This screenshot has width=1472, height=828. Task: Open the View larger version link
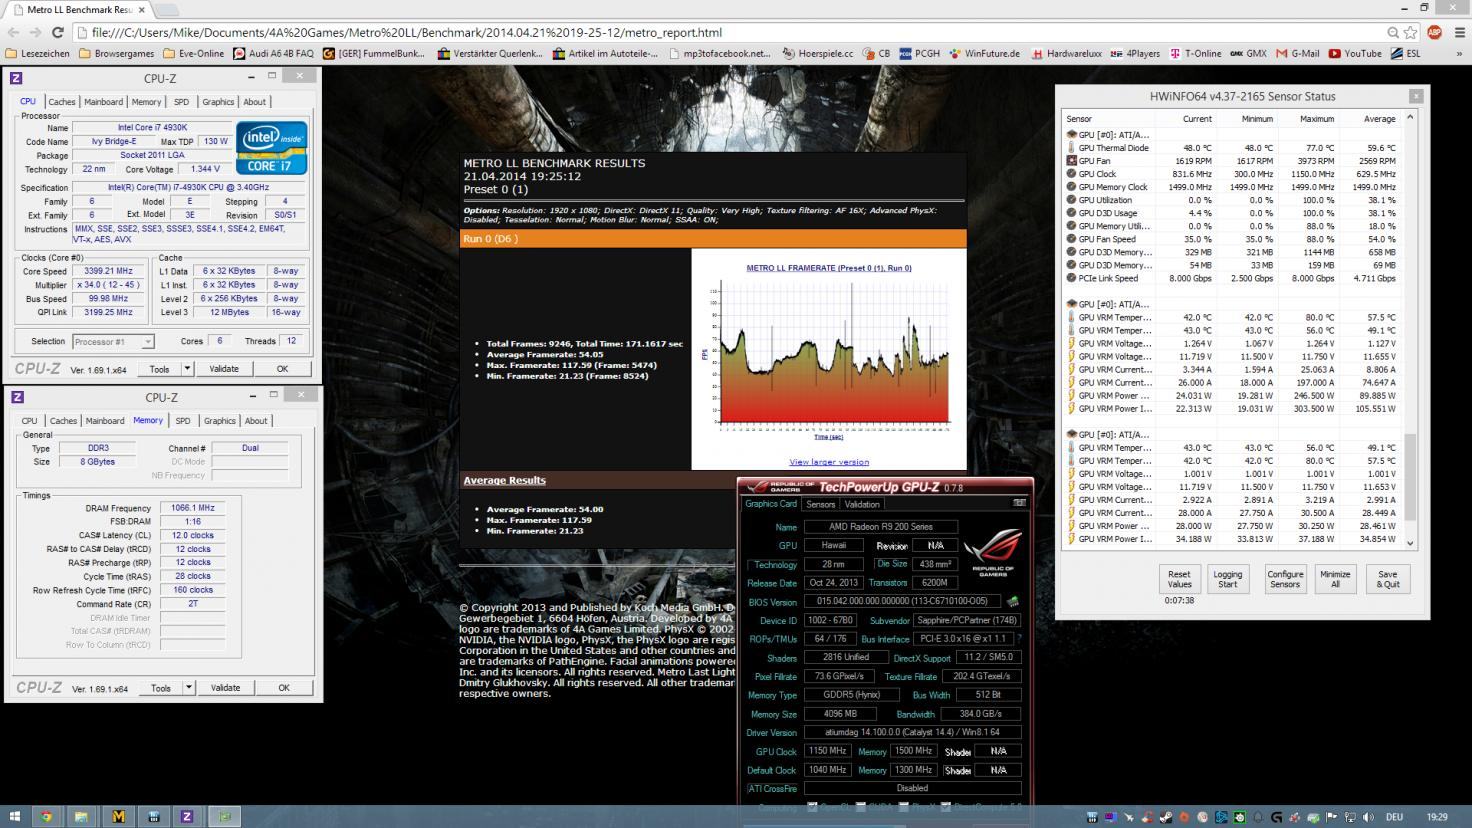coord(829,462)
